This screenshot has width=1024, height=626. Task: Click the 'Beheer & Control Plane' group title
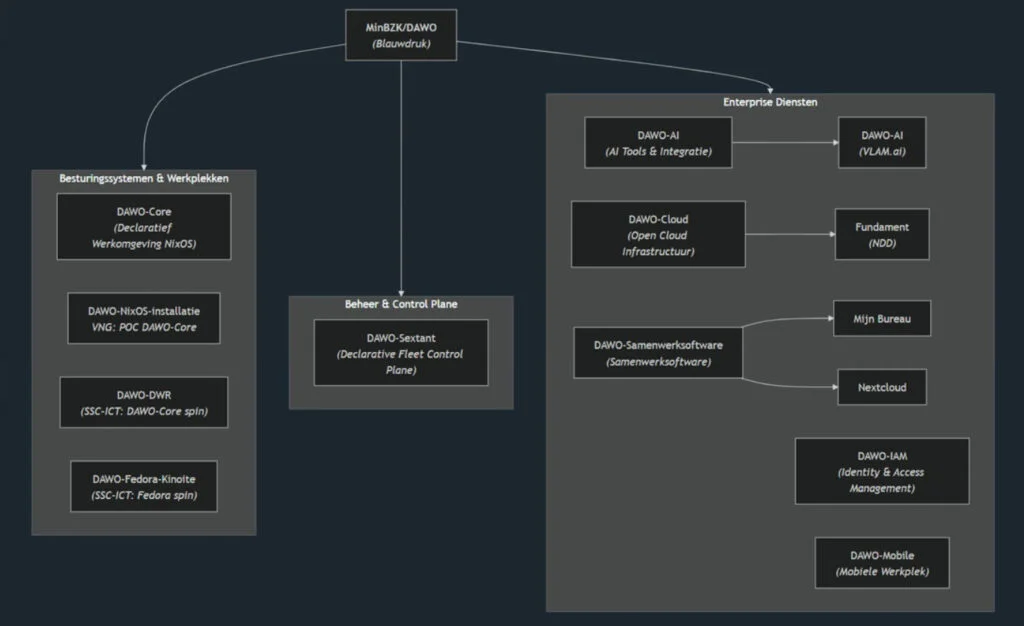click(x=401, y=304)
